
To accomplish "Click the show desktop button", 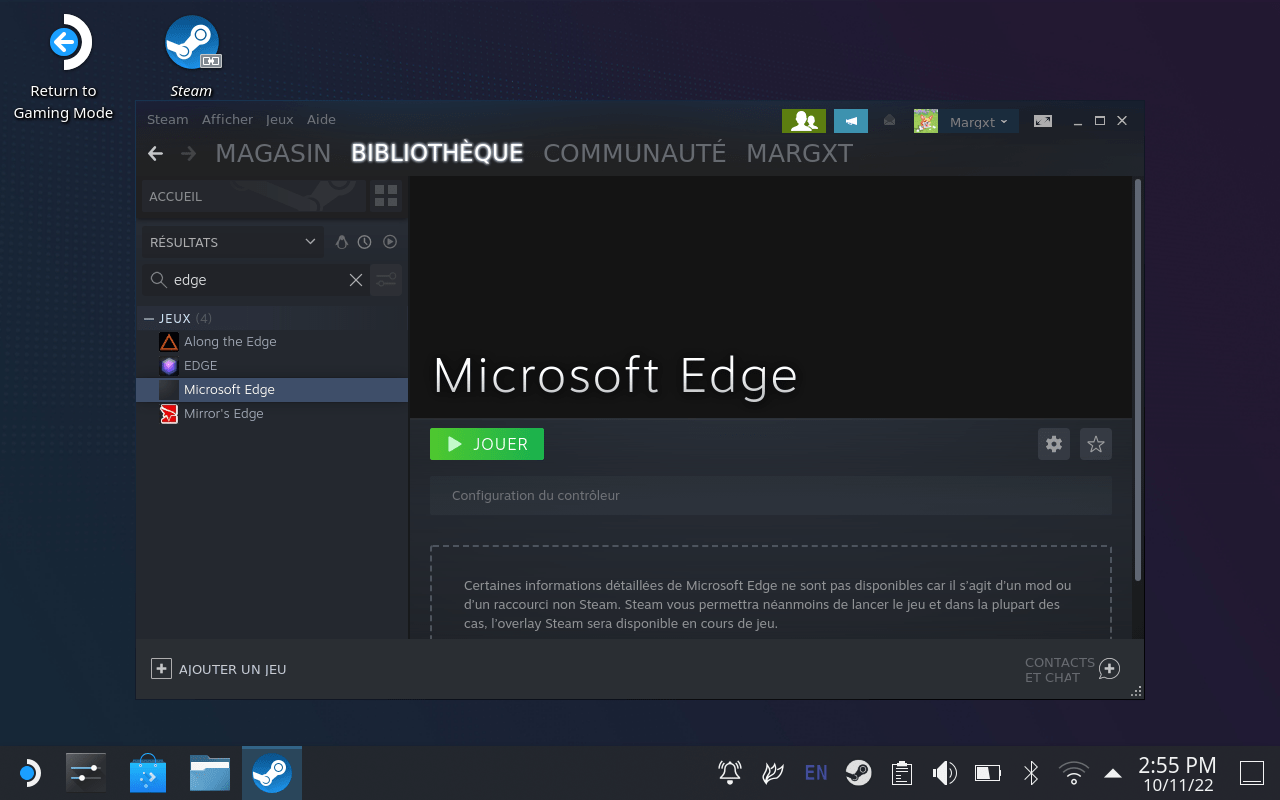I will tap(1252, 773).
